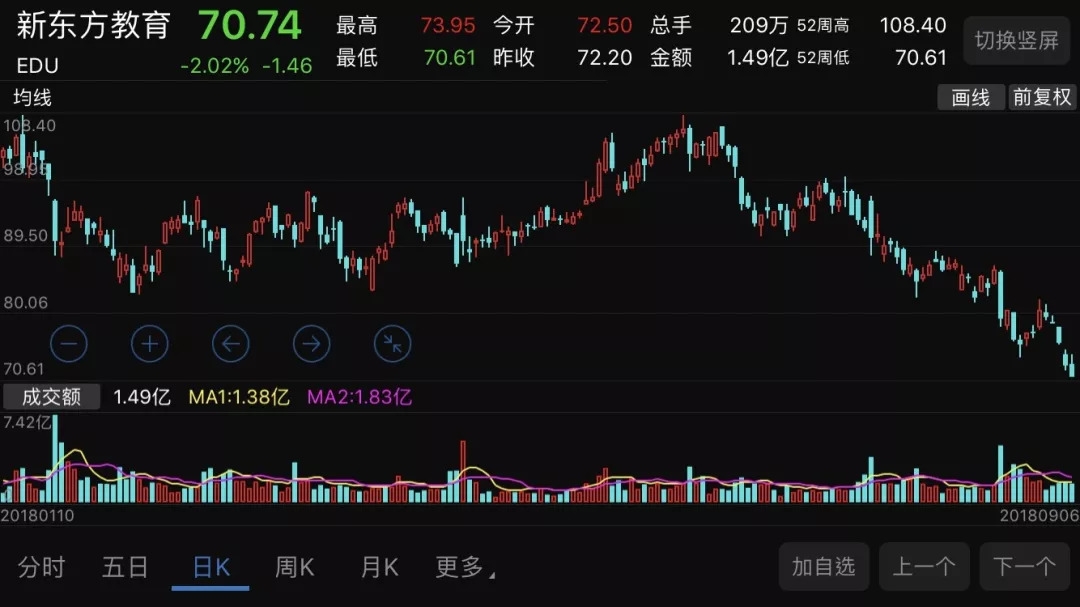The width and height of the screenshot is (1080, 607).
Task: Select the 周K tab
Action: (295, 567)
